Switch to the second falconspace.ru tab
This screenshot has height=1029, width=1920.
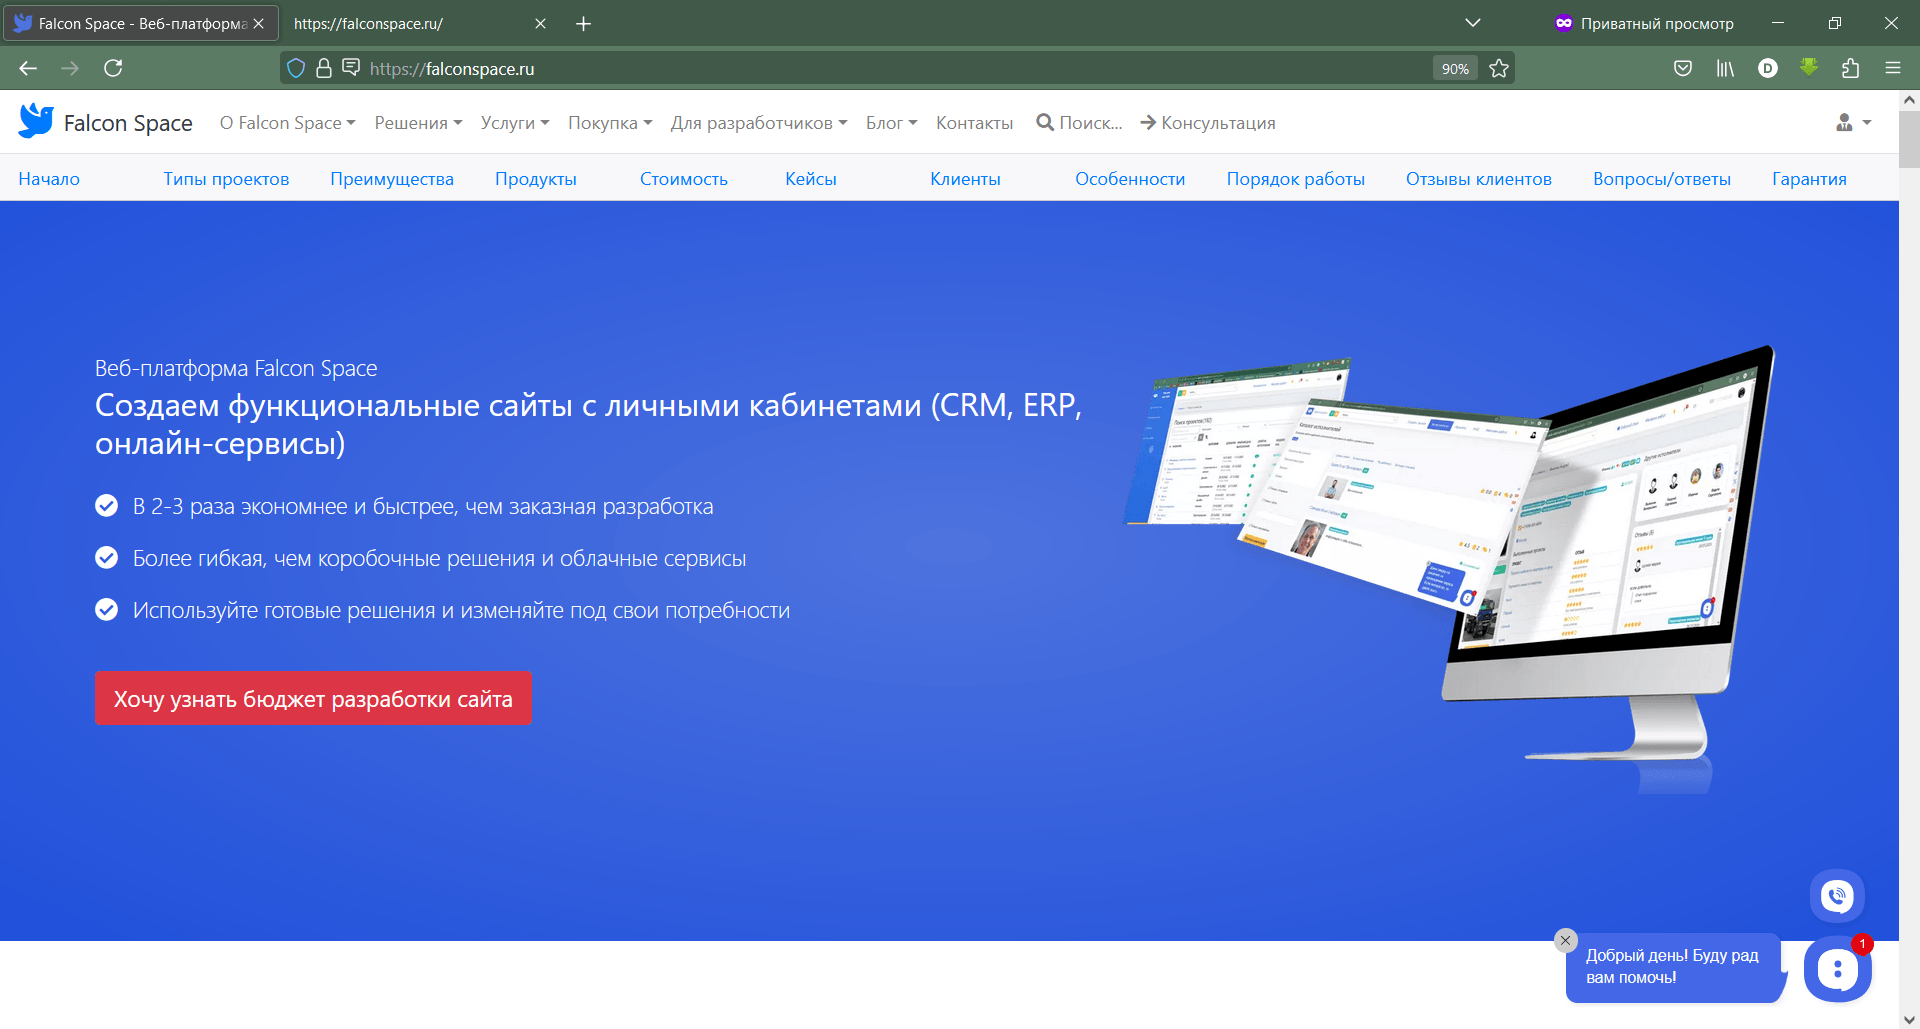(x=420, y=23)
